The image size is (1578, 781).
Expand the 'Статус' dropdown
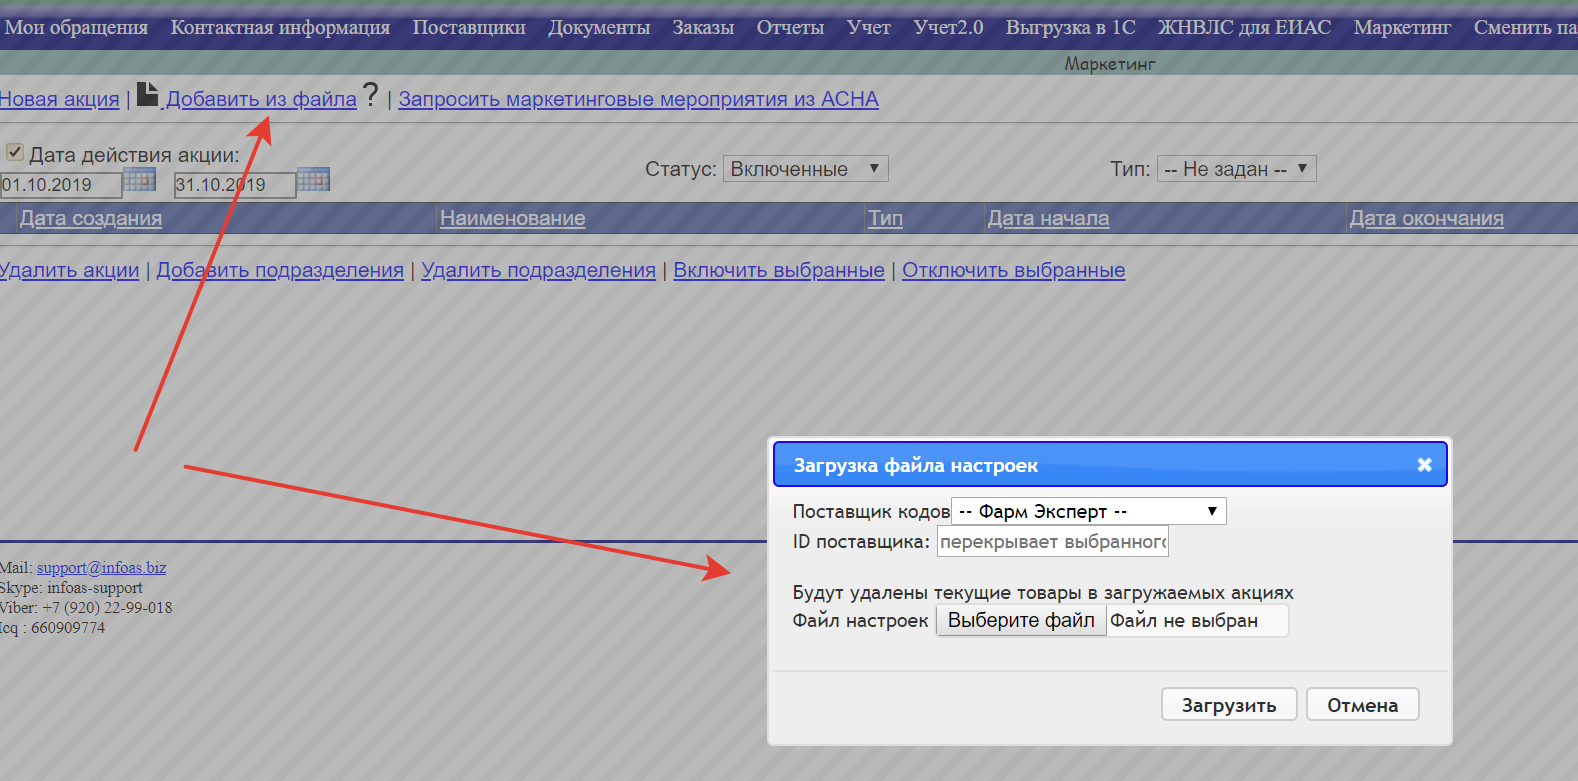pyautogui.click(x=805, y=169)
